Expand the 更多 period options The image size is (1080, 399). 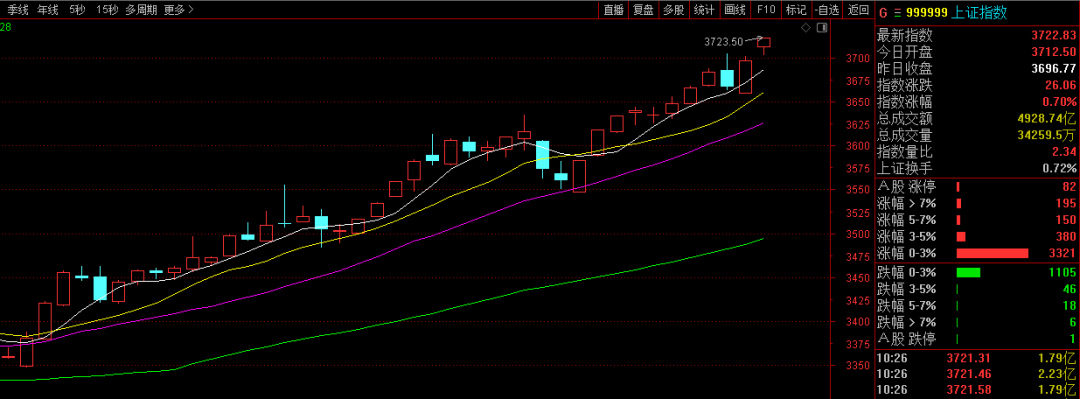click(178, 10)
